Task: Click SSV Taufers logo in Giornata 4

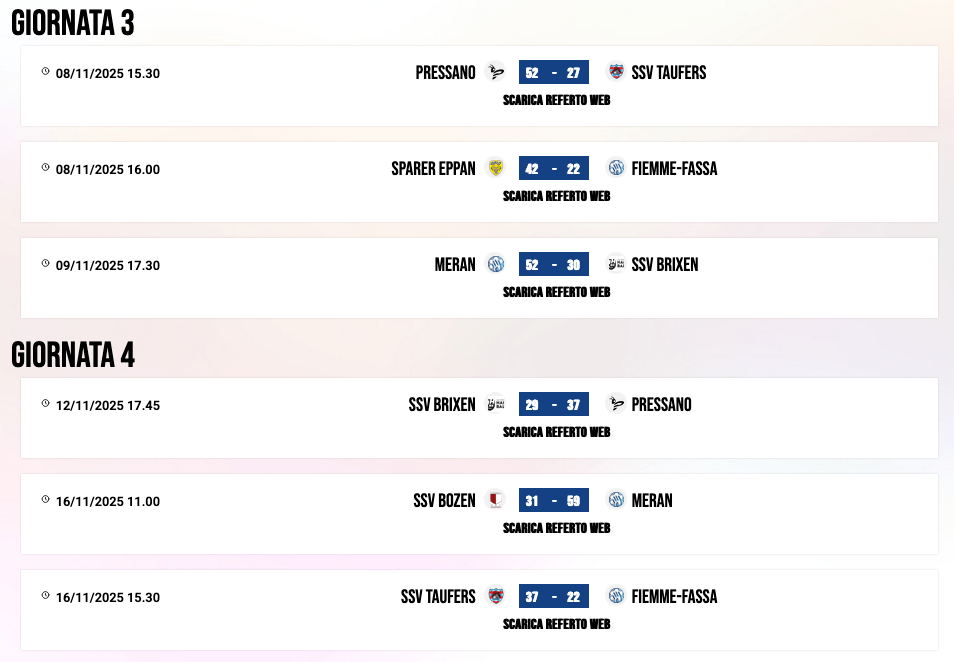Action: tap(495, 596)
